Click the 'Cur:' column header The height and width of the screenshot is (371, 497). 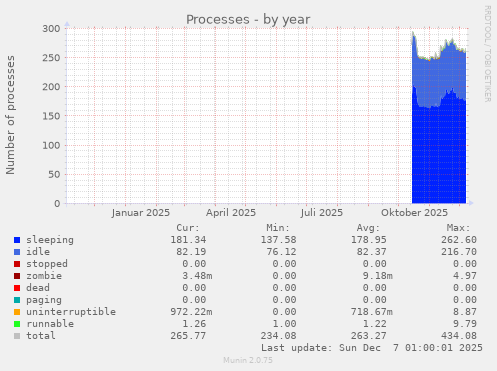tap(188, 228)
